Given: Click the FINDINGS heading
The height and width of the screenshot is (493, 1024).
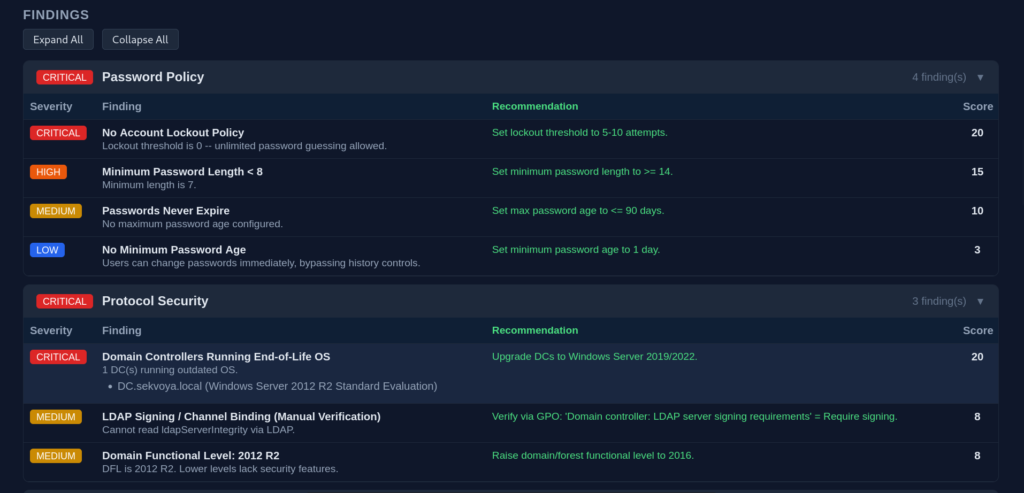Looking at the screenshot, I should tap(56, 15).
